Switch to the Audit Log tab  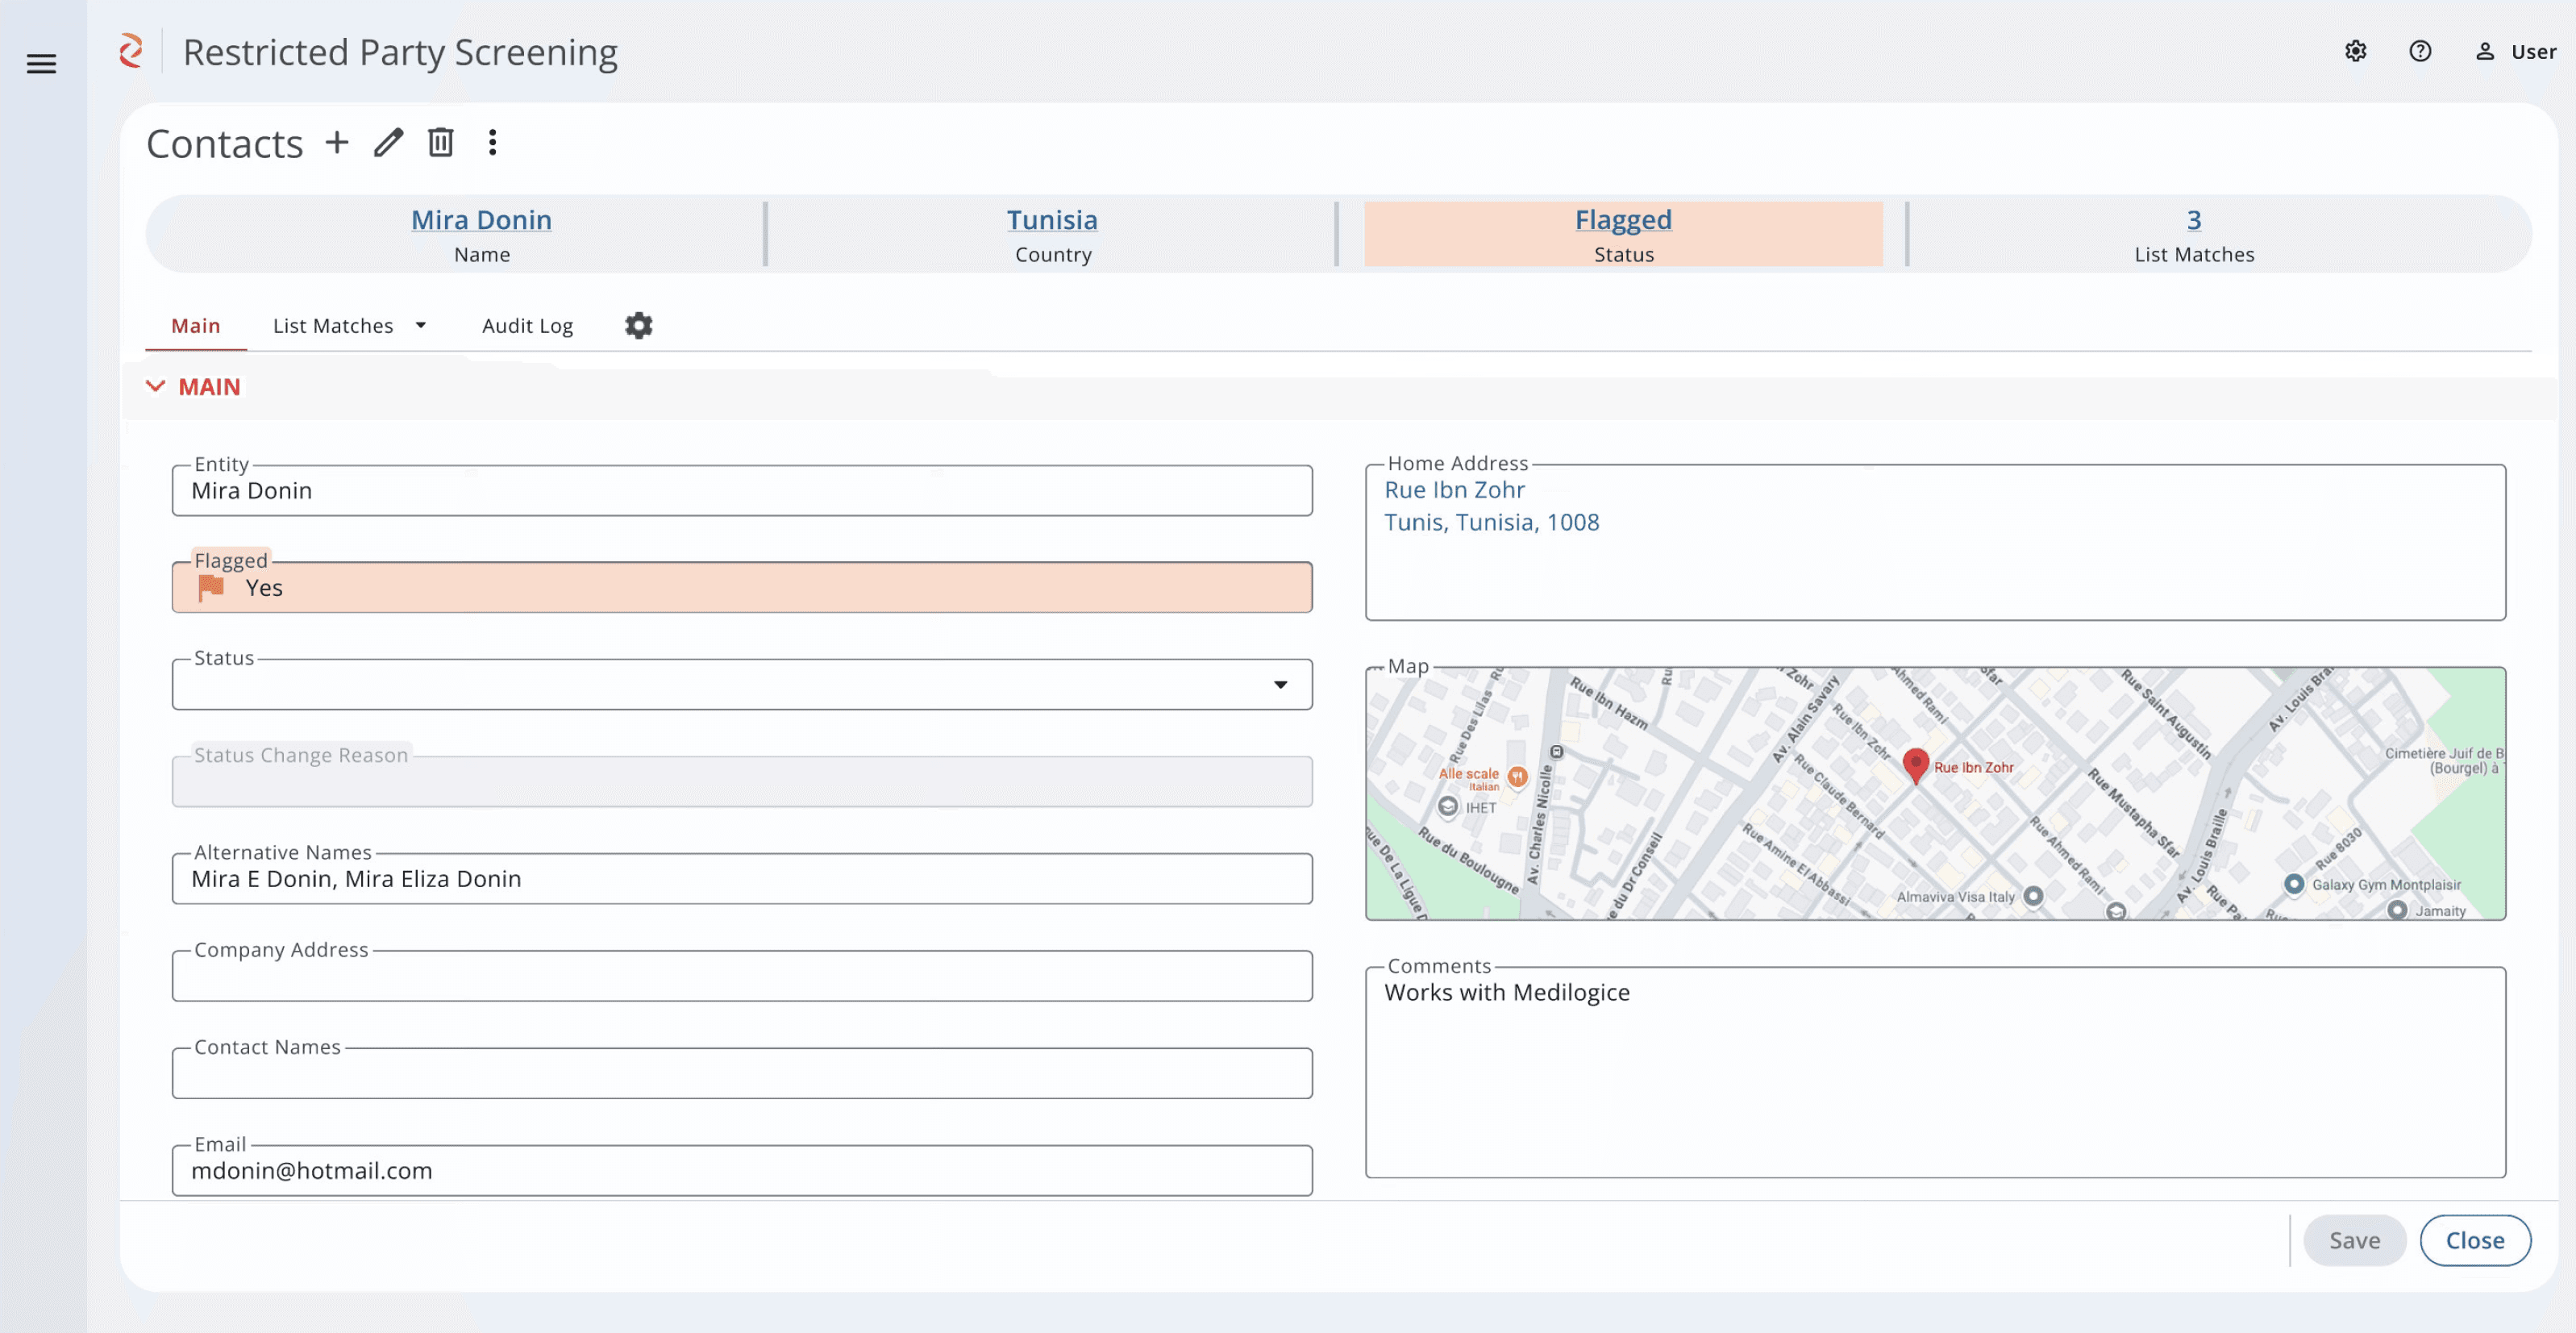(527, 325)
